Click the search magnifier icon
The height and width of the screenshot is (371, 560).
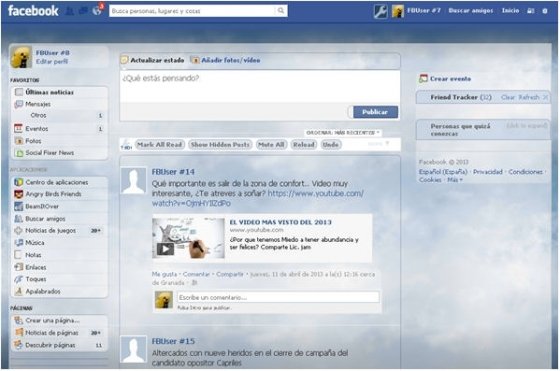coord(281,11)
